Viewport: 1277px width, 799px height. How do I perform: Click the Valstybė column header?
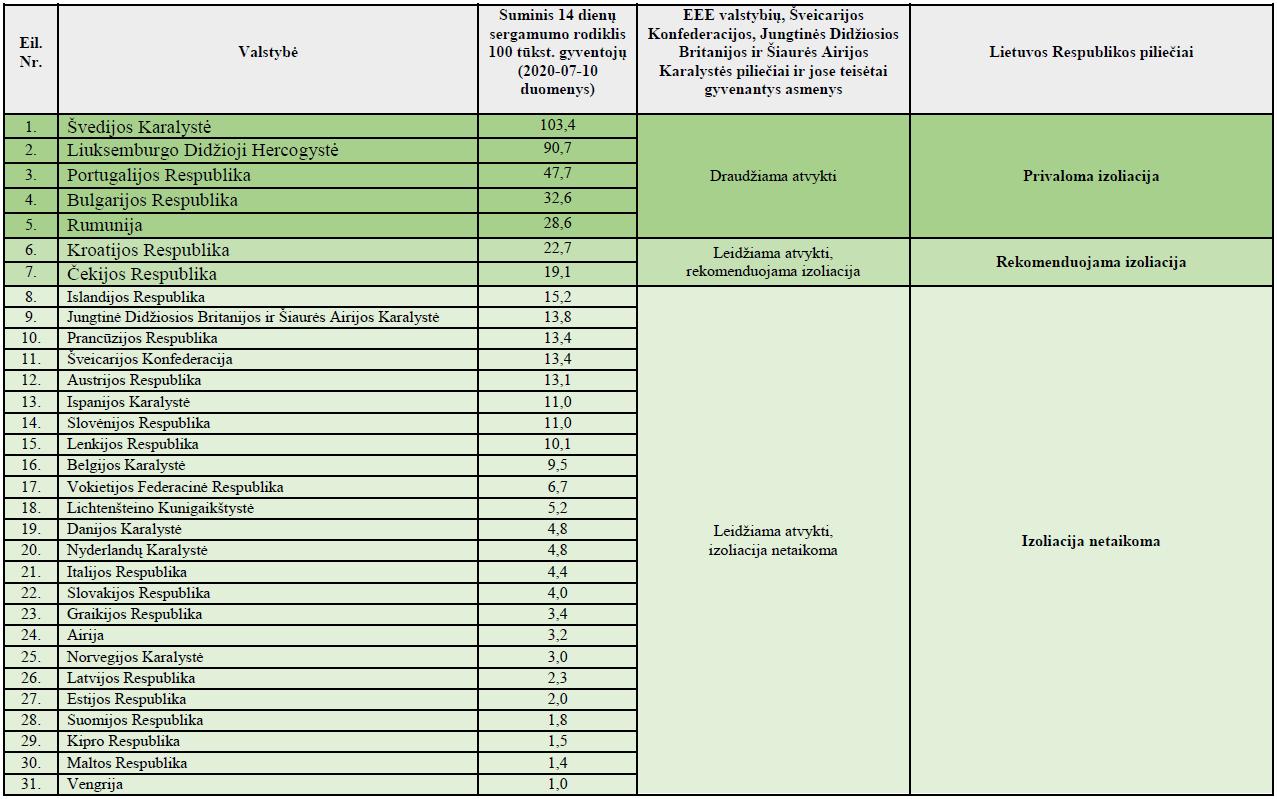[x=268, y=52]
